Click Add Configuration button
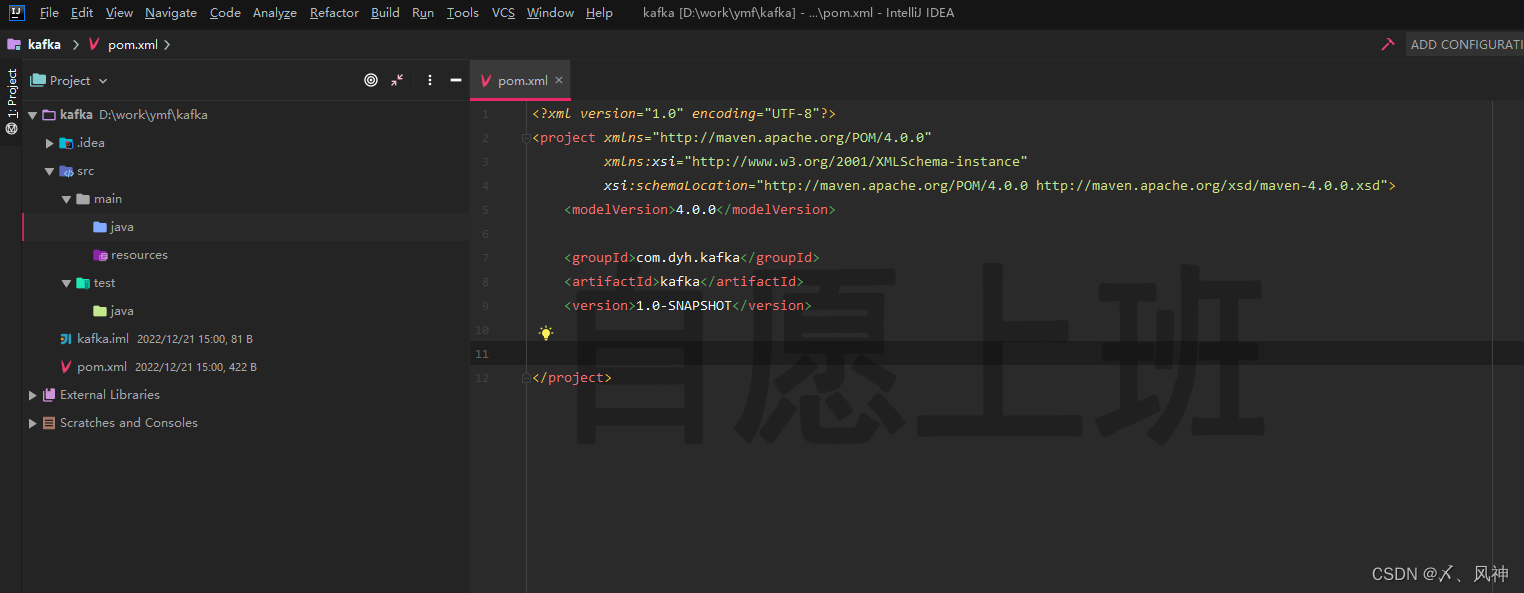The width and height of the screenshot is (1524, 593). (x=1465, y=44)
